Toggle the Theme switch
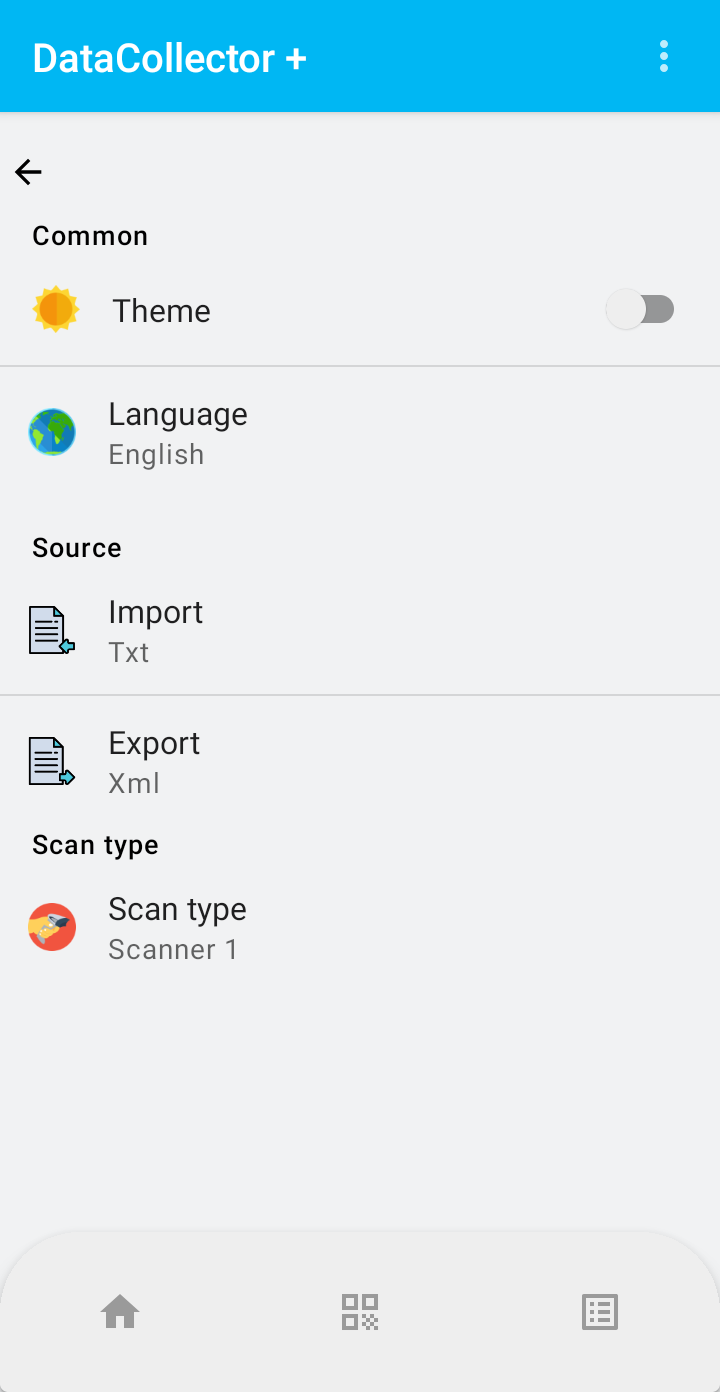This screenshot has height=1392, width=720. 641,310
